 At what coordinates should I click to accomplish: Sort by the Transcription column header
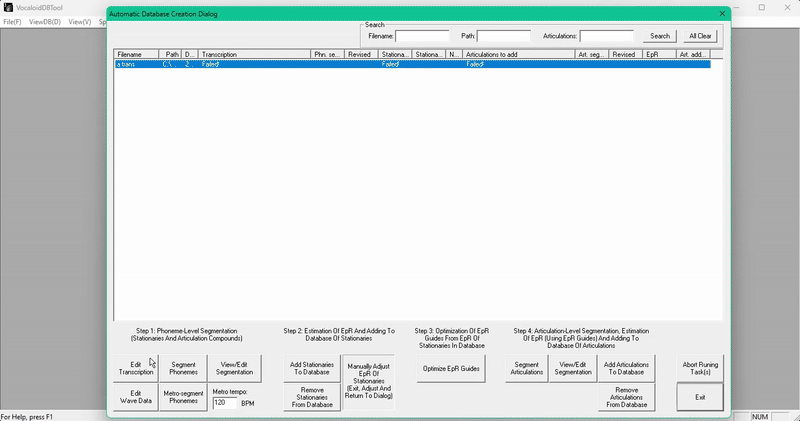click(x=255, y=54)
